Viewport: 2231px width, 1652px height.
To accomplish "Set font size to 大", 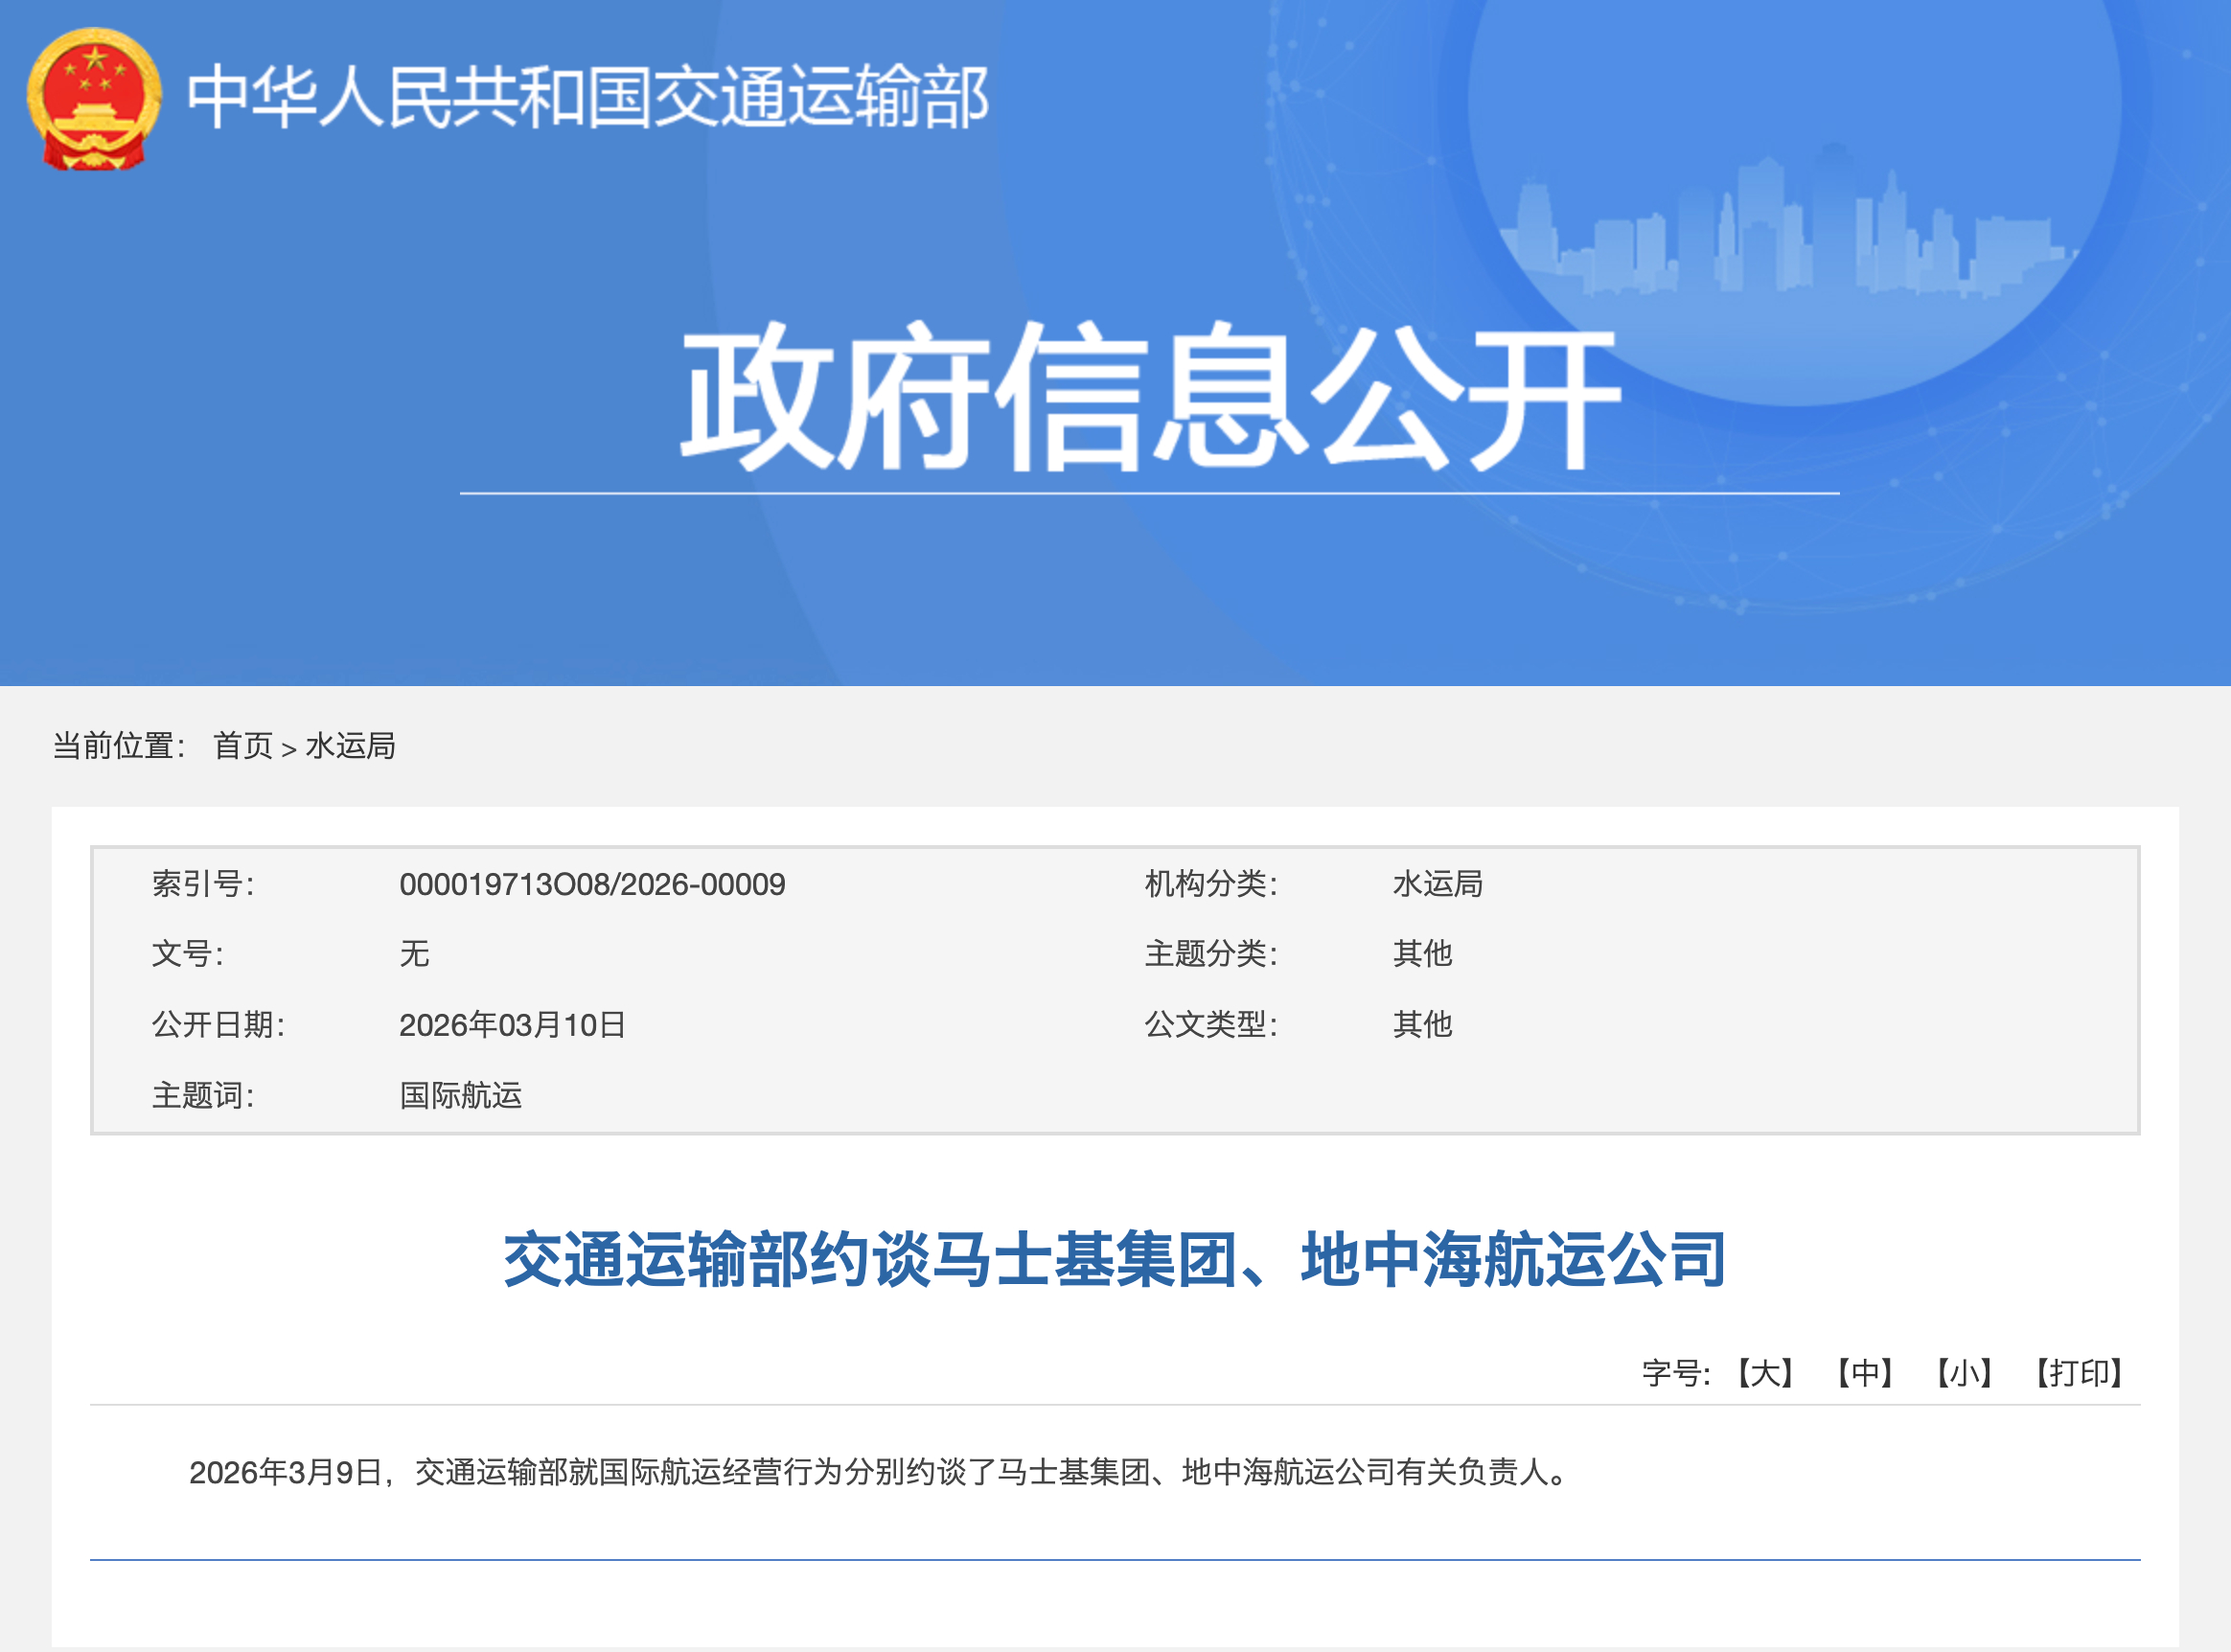I will 1765,1373.
